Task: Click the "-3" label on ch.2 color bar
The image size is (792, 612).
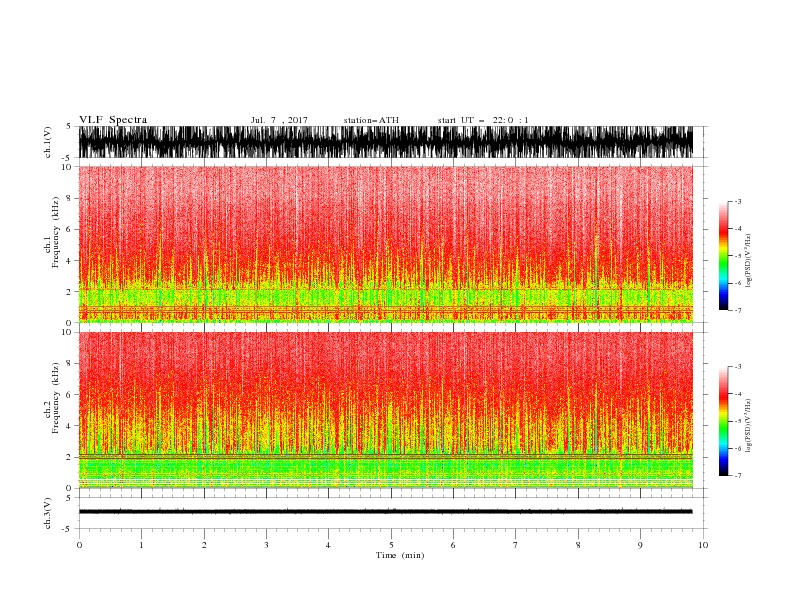Action: [738, 367]
